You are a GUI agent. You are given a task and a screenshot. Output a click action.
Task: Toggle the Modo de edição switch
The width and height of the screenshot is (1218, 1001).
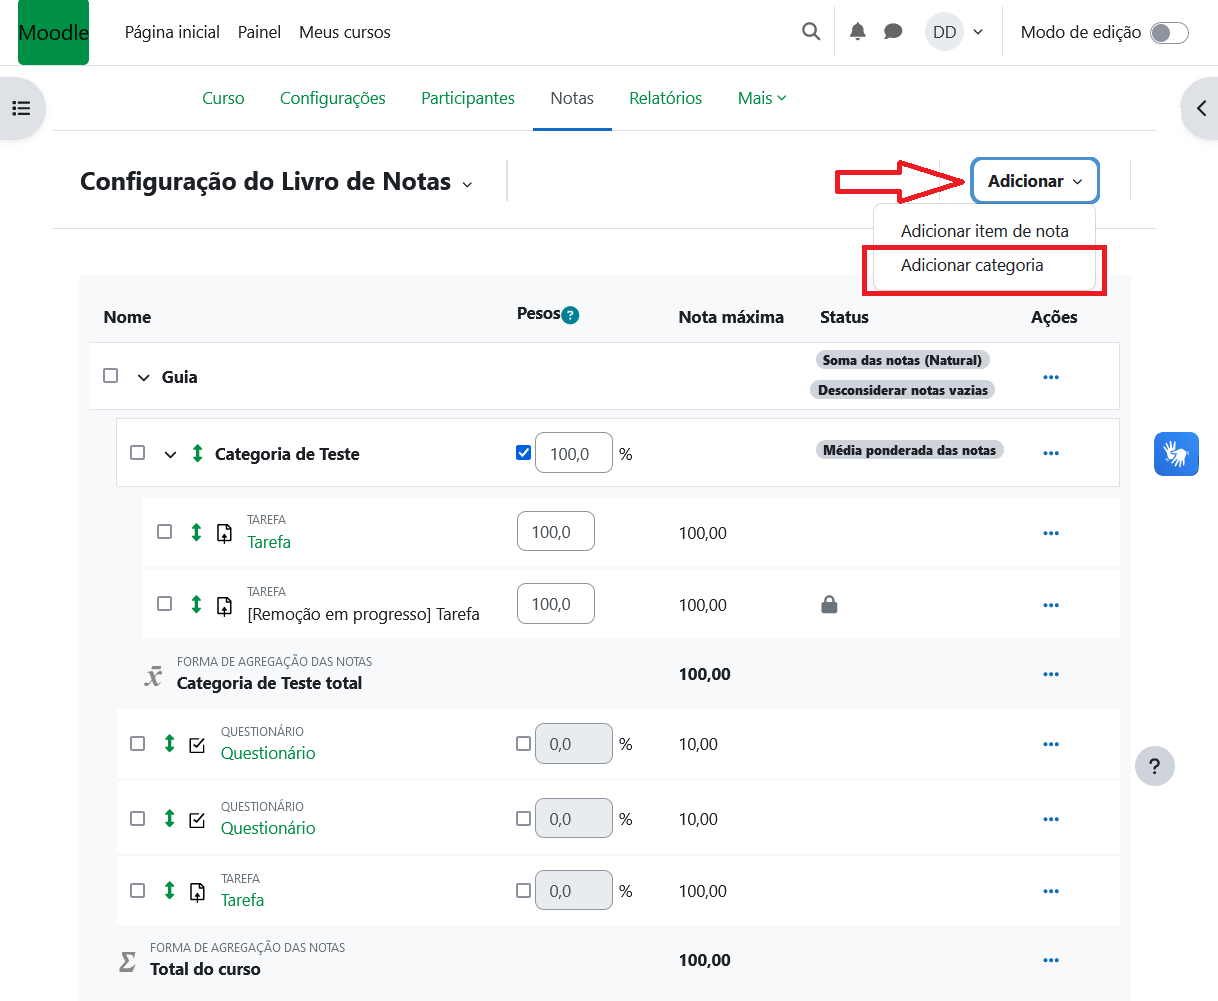click(x=1168, y=33)
